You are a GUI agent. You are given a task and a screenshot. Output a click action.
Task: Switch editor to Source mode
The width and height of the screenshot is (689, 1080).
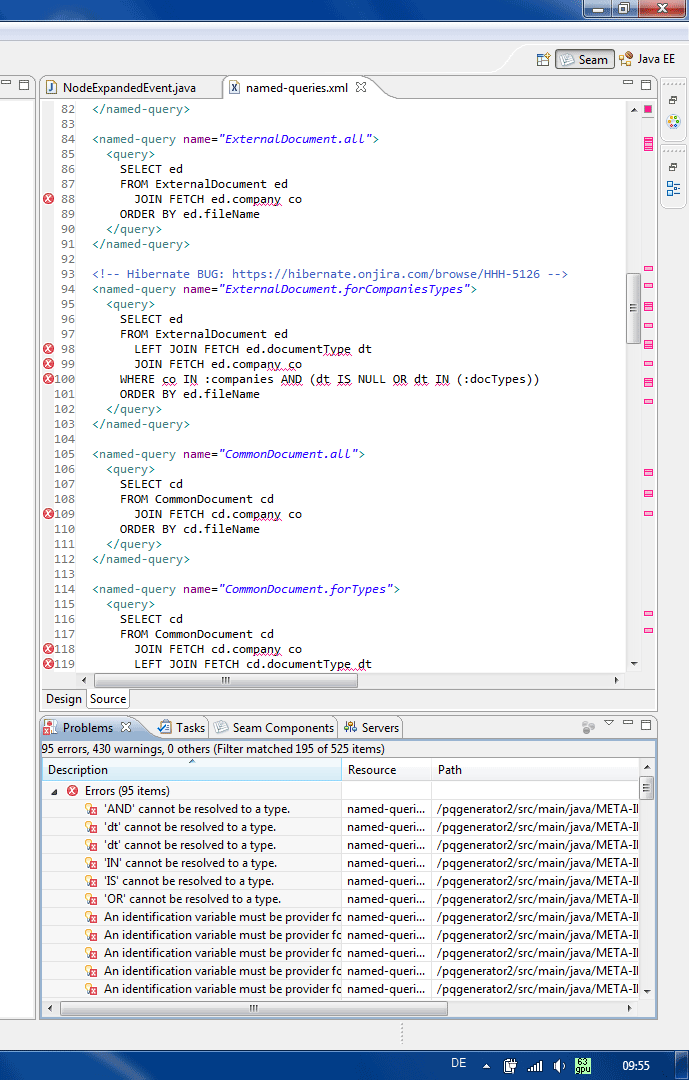coord(108,699)
